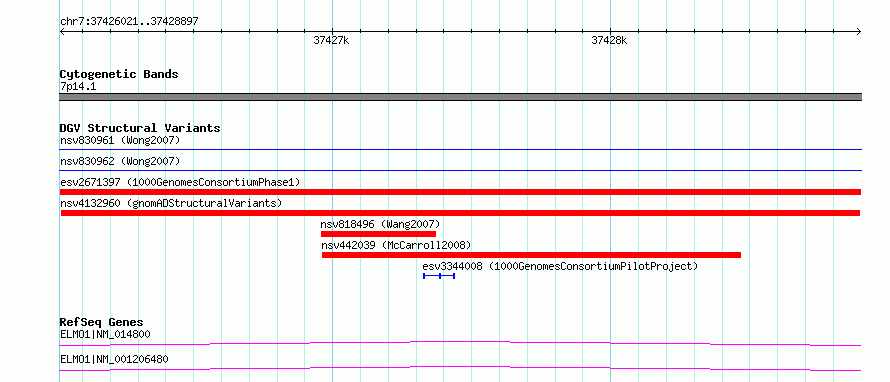Open the DGV Structural Variants track heading
This screenshot has height=382, width=890.
coord(140,128)
